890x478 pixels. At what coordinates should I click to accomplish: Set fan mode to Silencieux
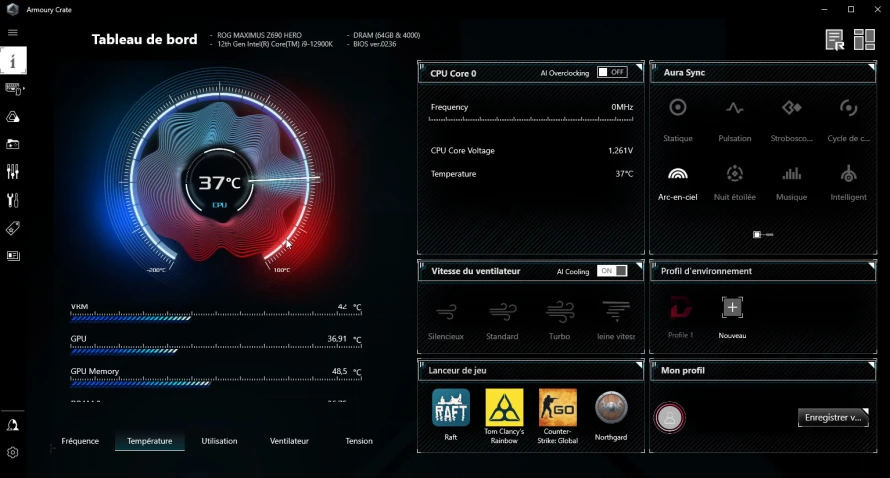pos(446,320)
